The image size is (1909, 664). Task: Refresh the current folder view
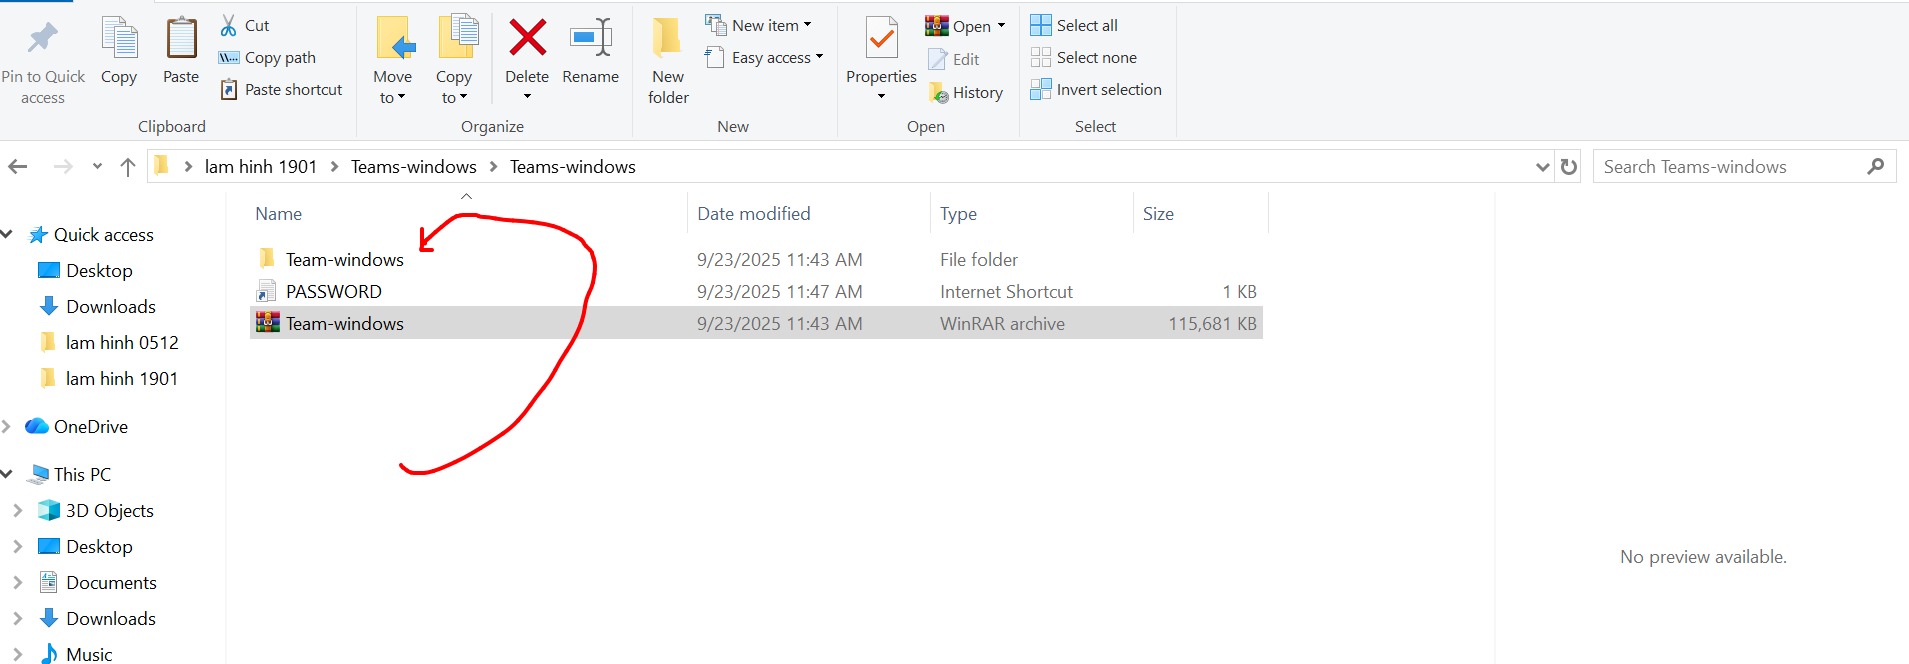tap(1569, 167)
